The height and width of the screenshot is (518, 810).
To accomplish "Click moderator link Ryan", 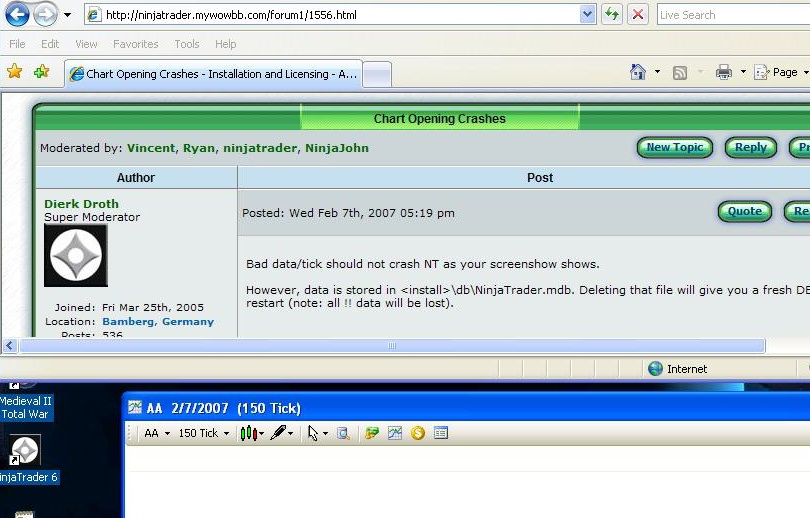I will point(199,148).
